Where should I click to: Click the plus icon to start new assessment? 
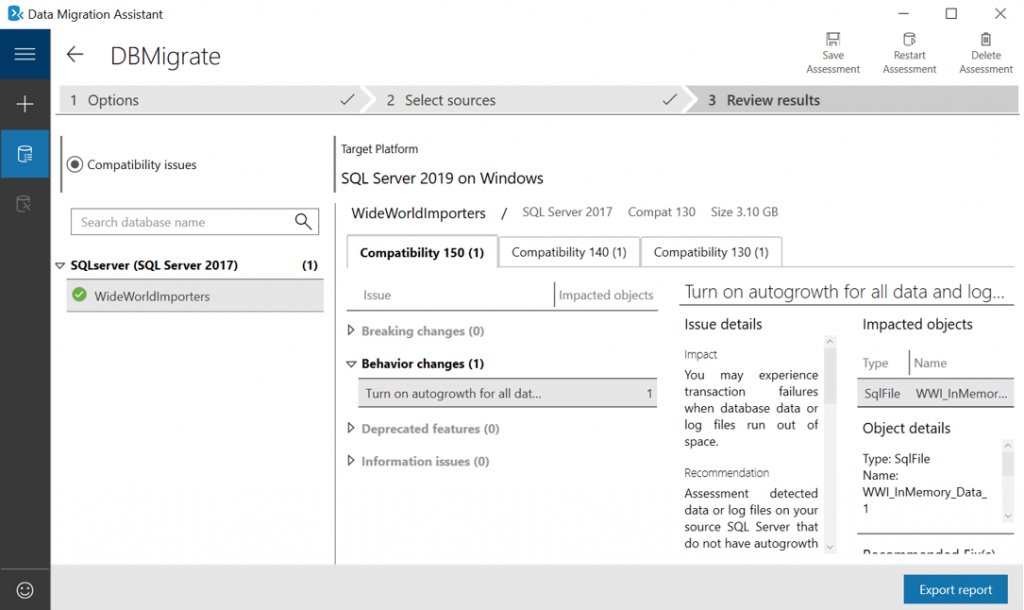coord(24,104)
